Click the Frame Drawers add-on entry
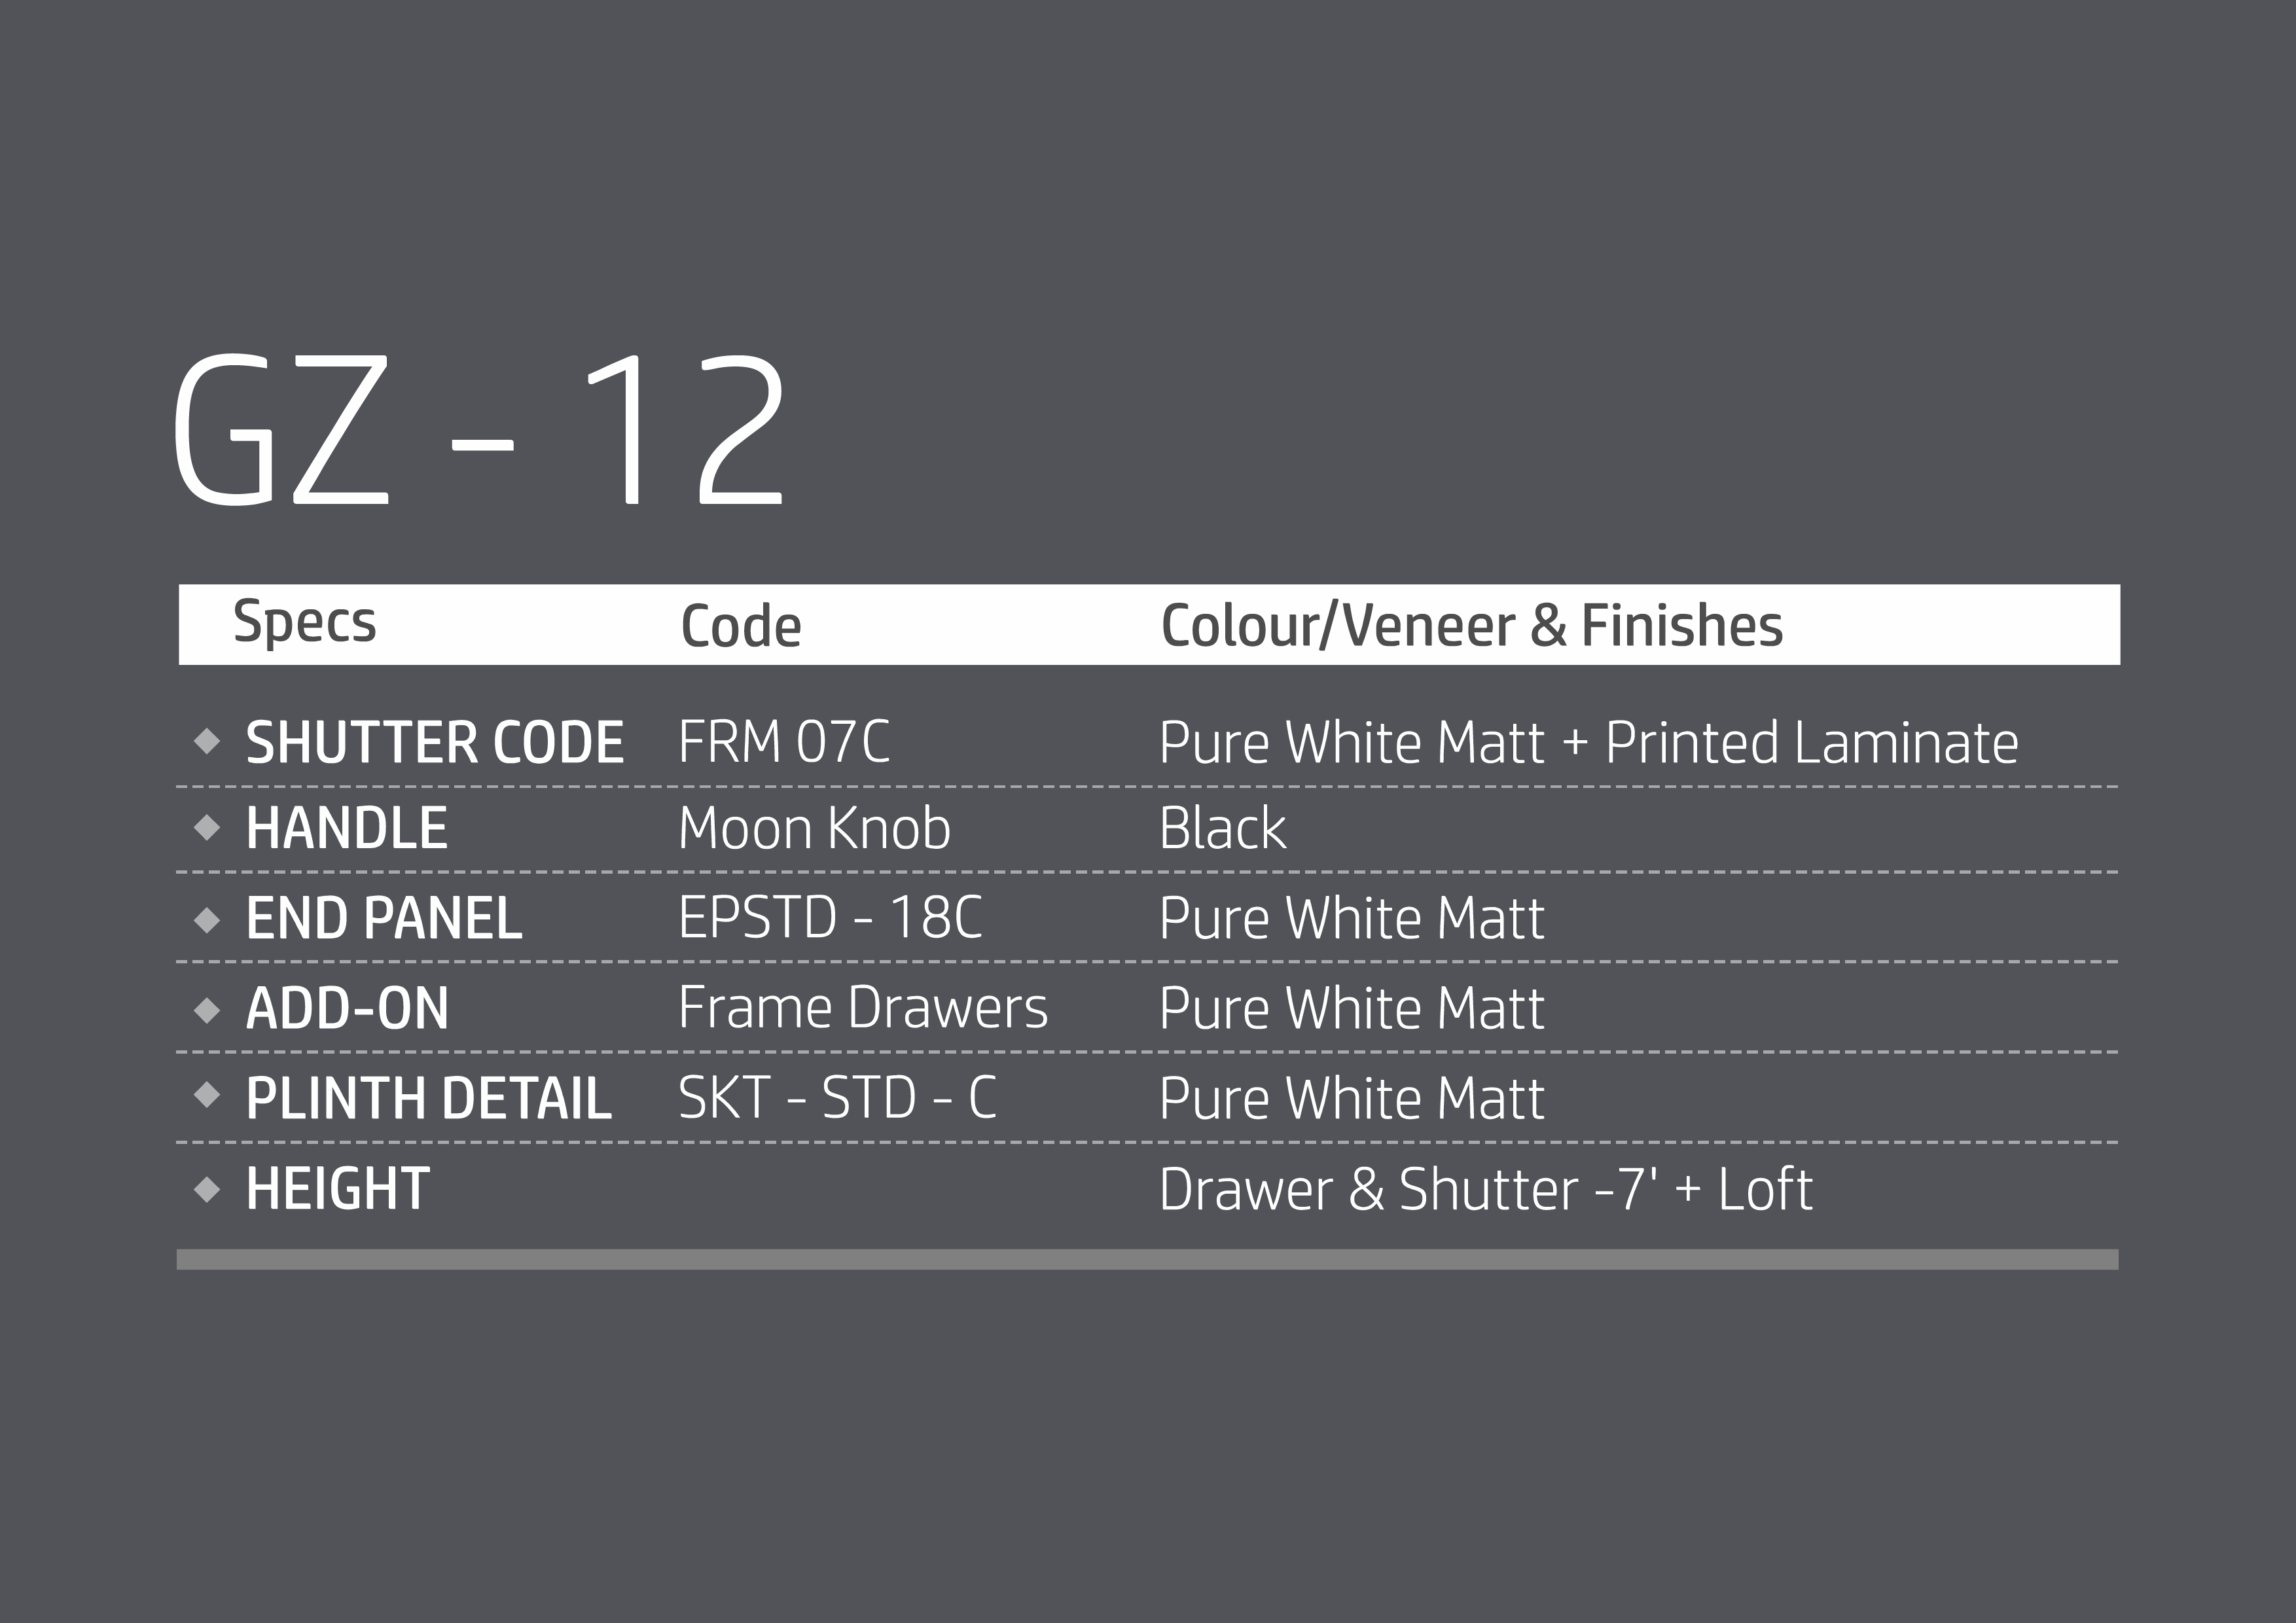The image size is (2296, 1623). click(x=862, y=1008)
